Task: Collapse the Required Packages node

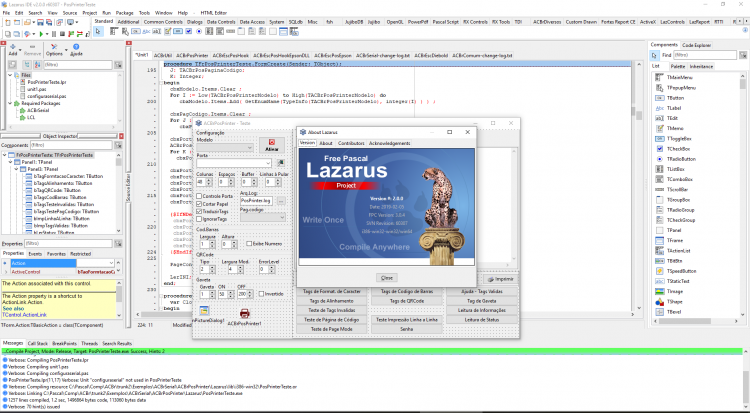Action: pyautogui.click(x=10, y=103)
